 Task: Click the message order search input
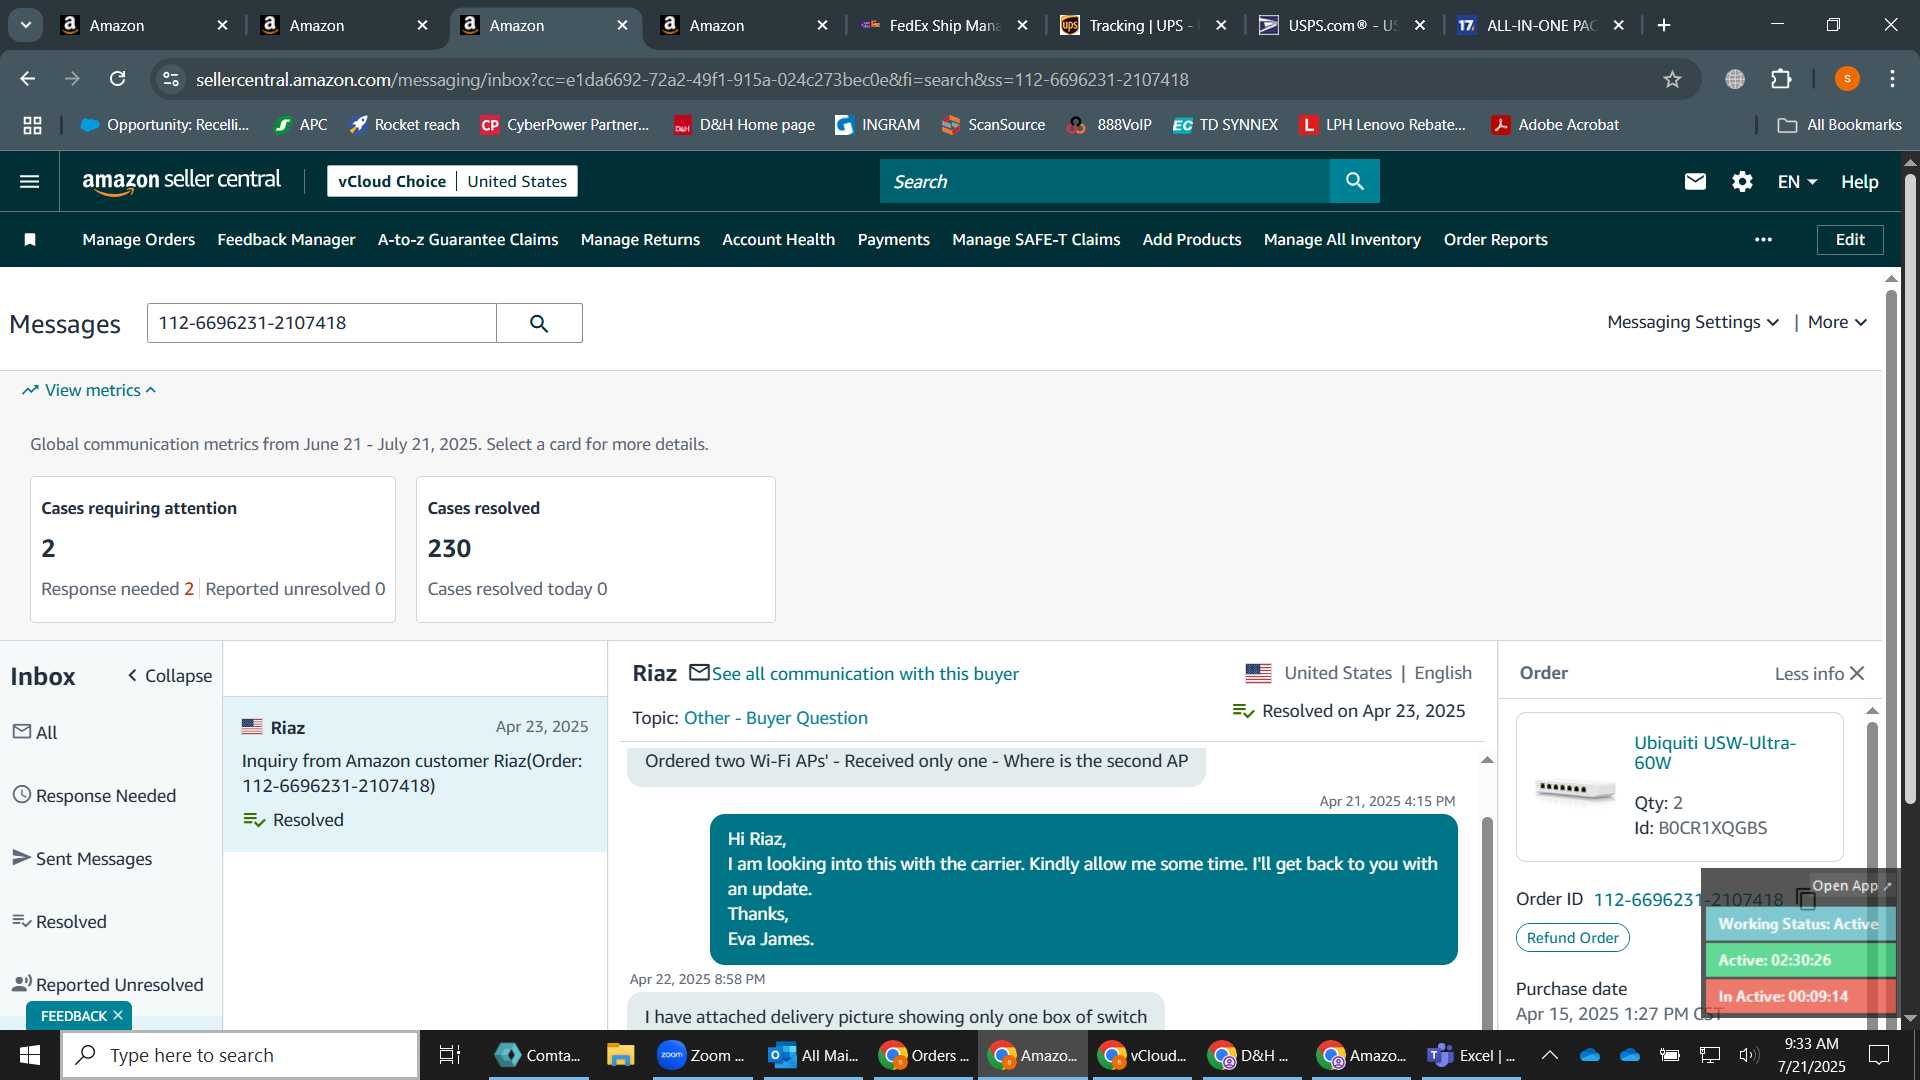click(x=321, y=323)
